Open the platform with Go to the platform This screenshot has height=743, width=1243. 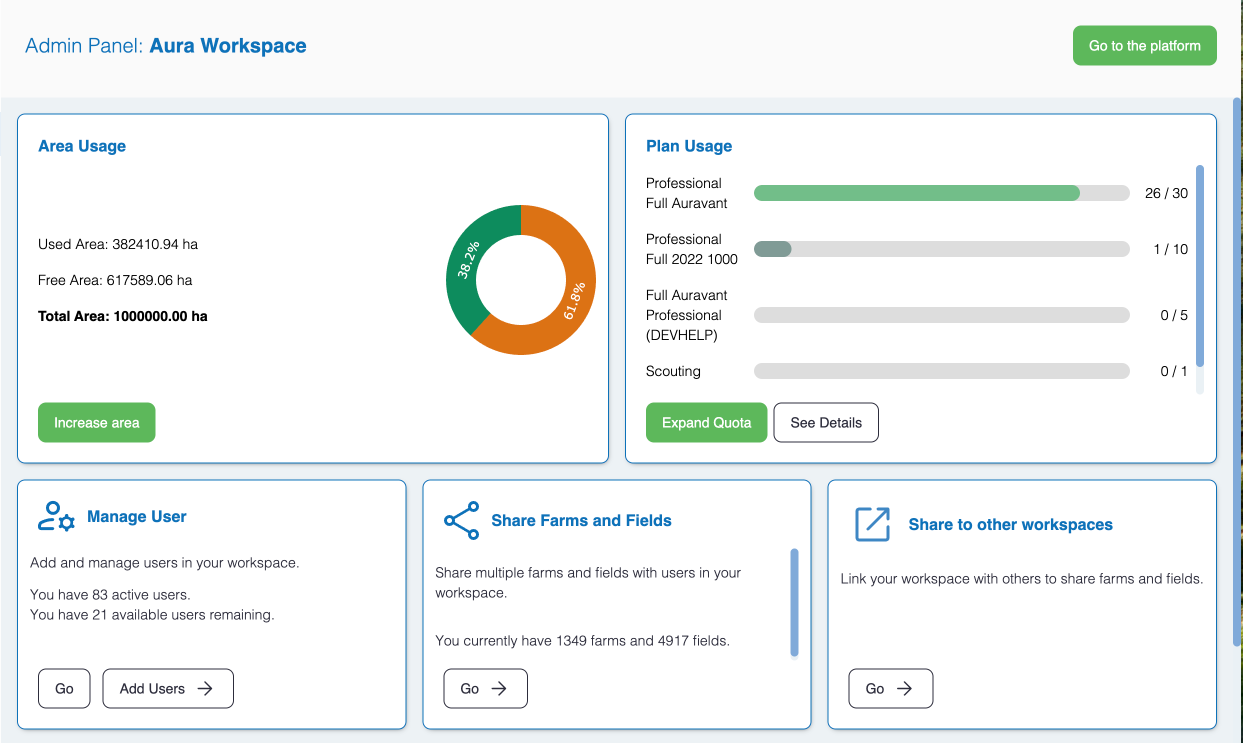(1144, 46)
